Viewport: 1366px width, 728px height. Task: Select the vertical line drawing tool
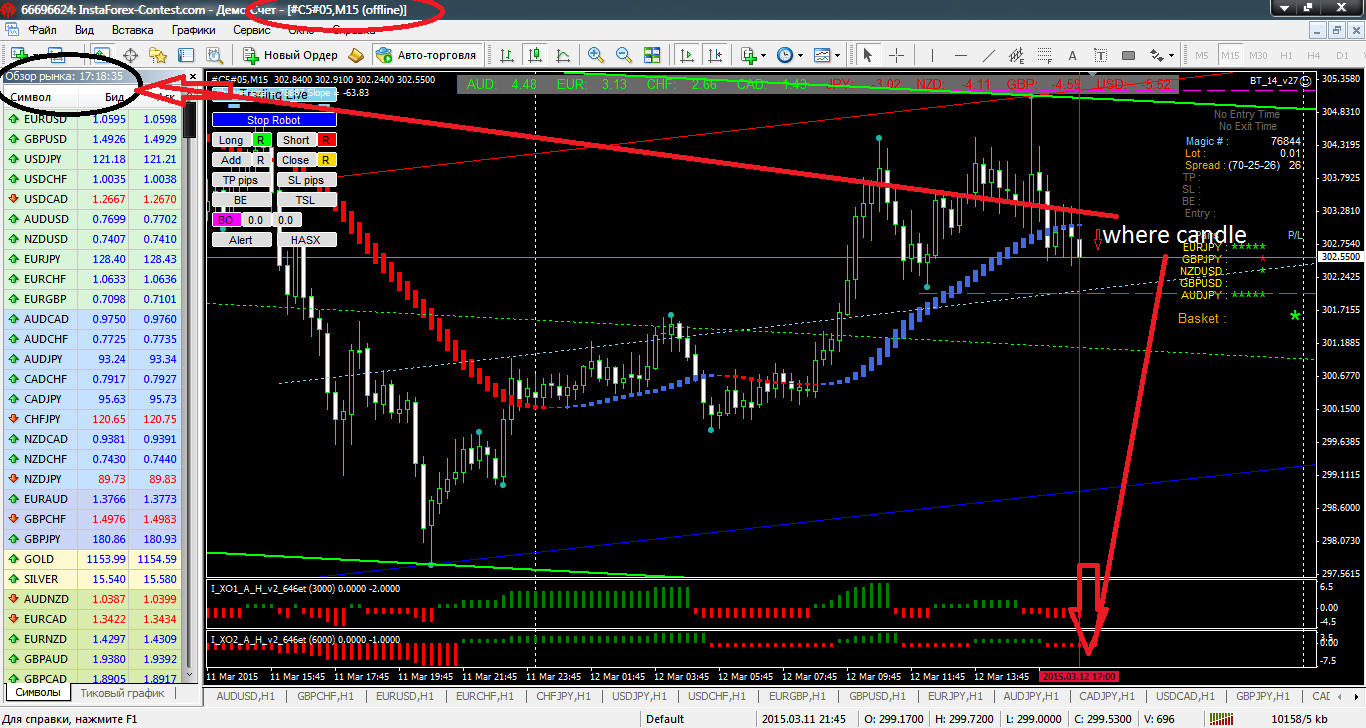933,54
